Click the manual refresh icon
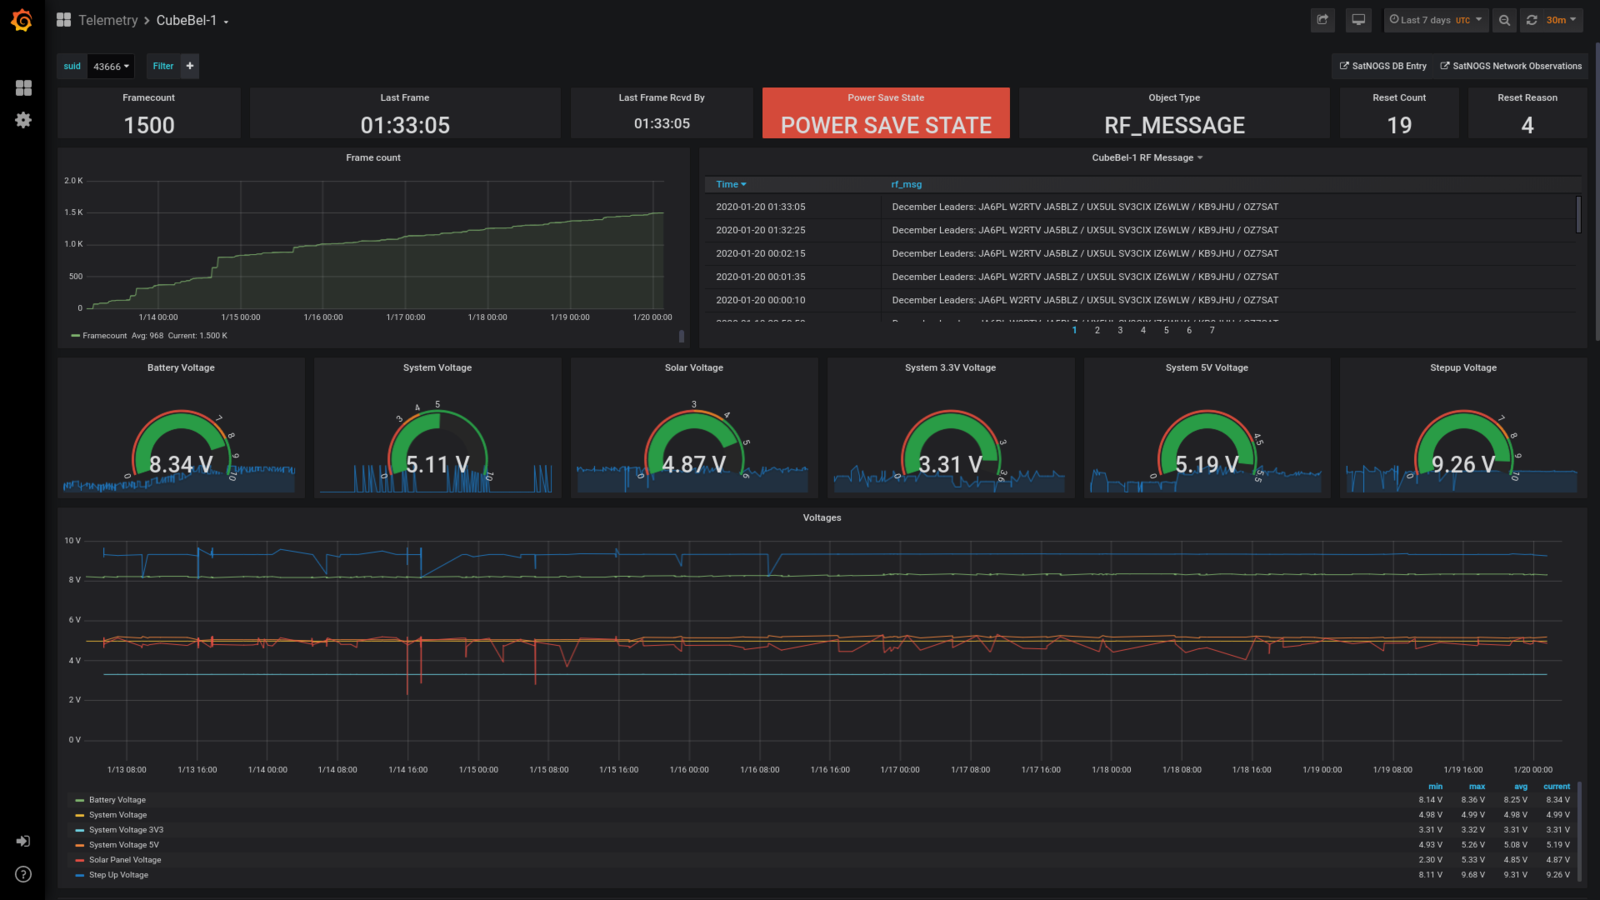The image size is (1600, 900). 1531,20
